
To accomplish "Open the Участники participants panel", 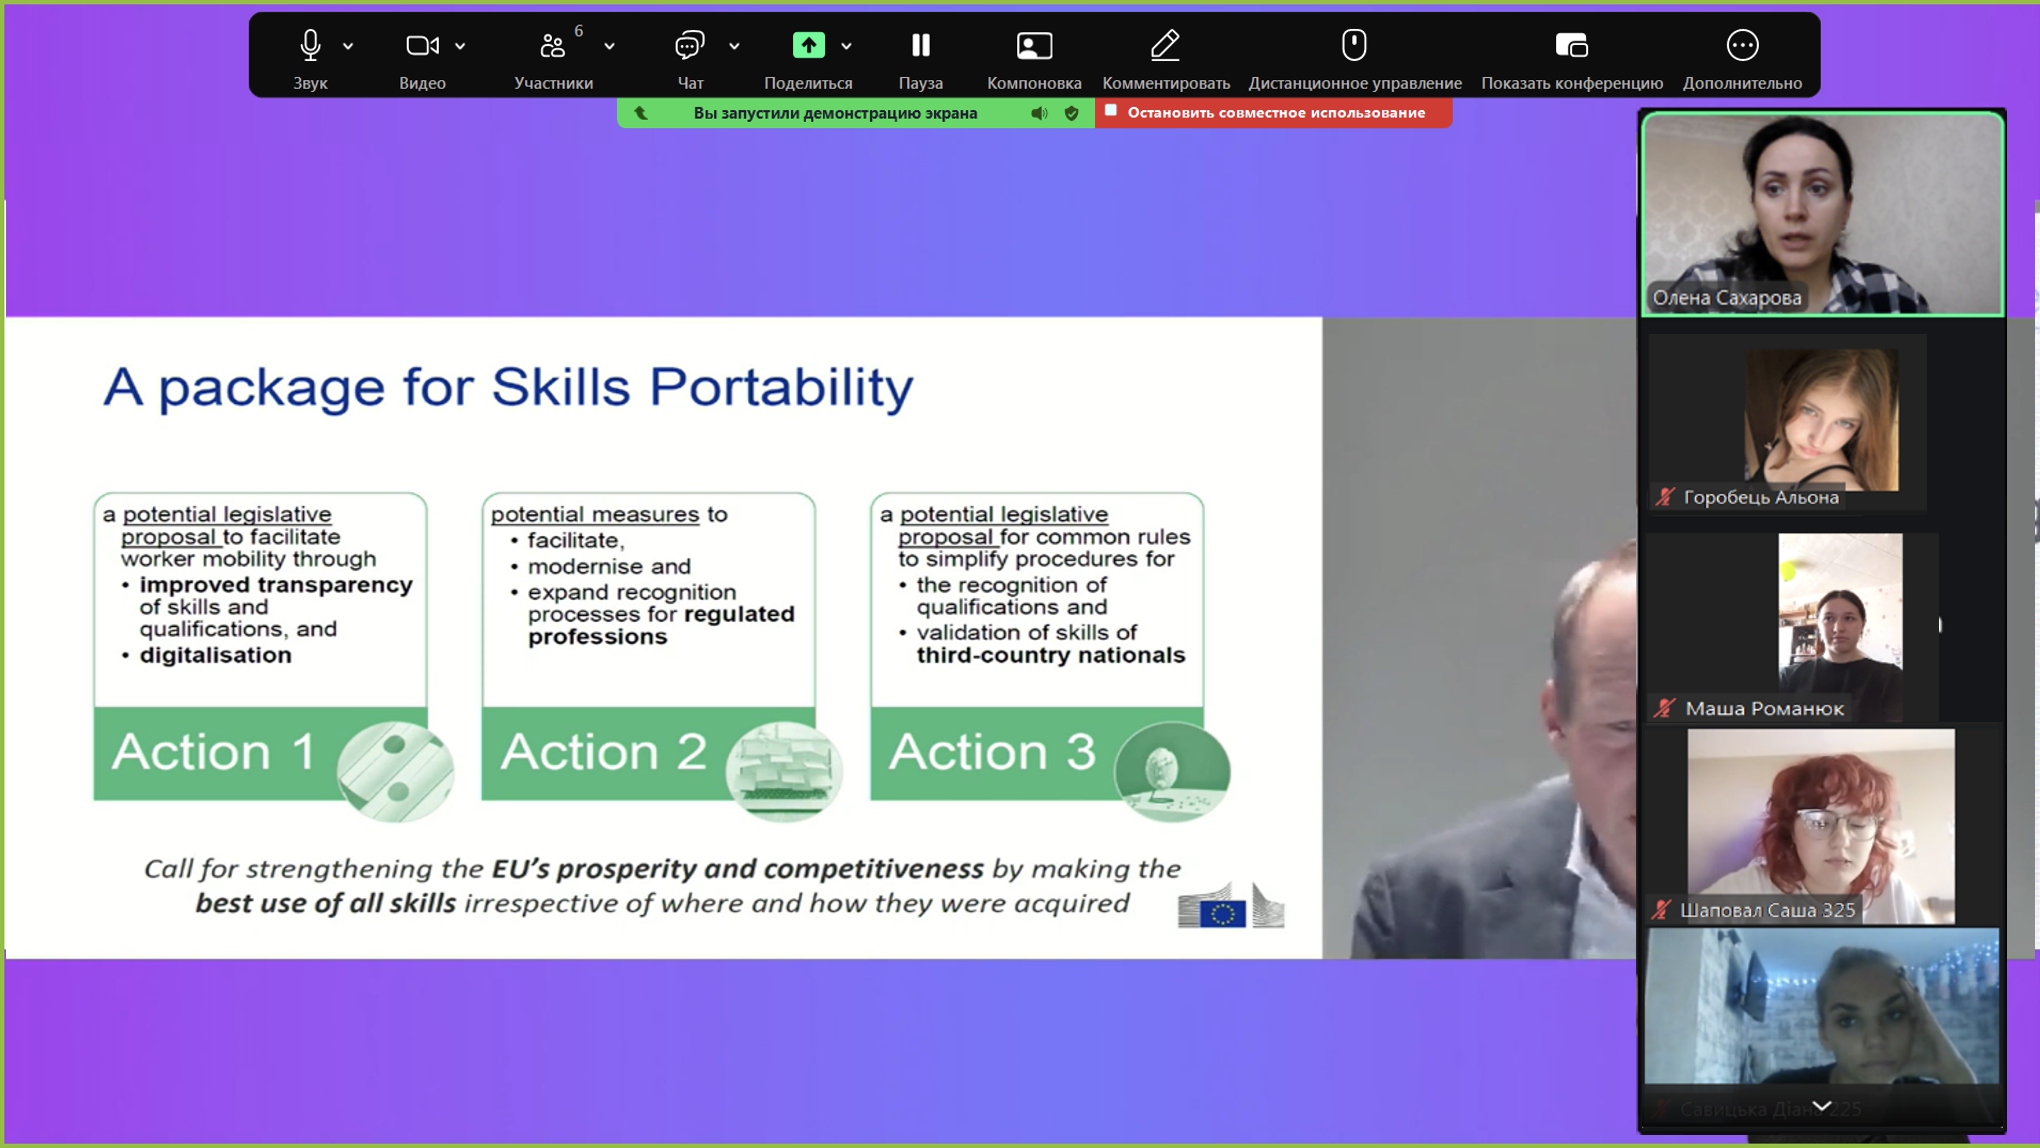I will coord(553,46).
